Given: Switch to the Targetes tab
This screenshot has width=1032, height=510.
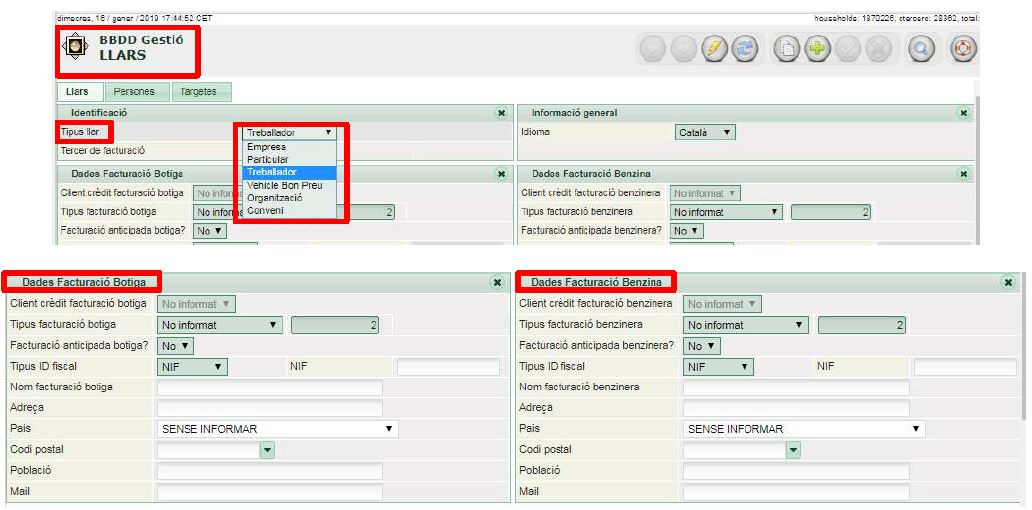Looking at the screenshot, I should 200,92.
